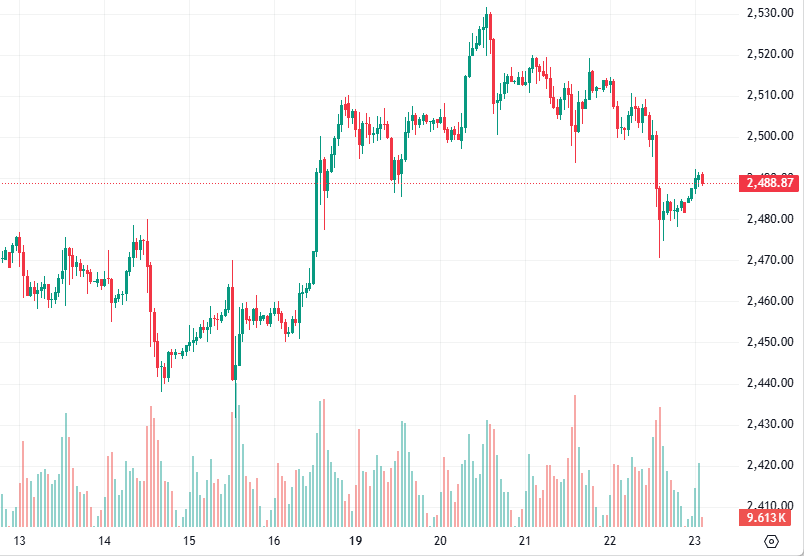
Task: Select date 23 on the time axis
Action: pos(694,541)
